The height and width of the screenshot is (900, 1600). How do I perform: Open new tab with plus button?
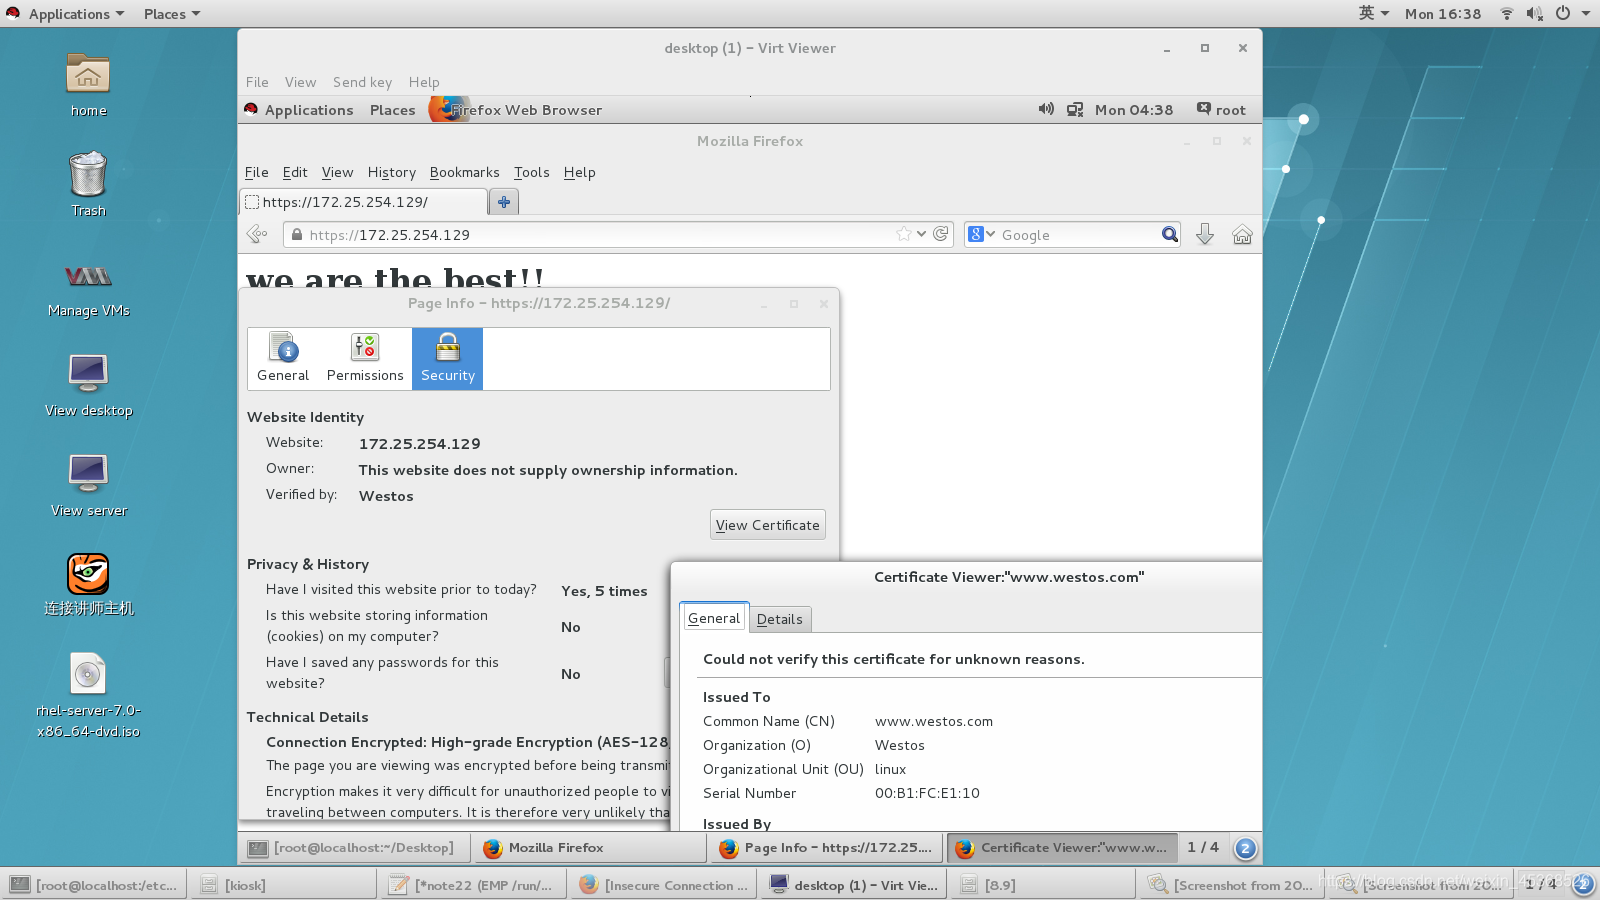click(x=504, y=202)
